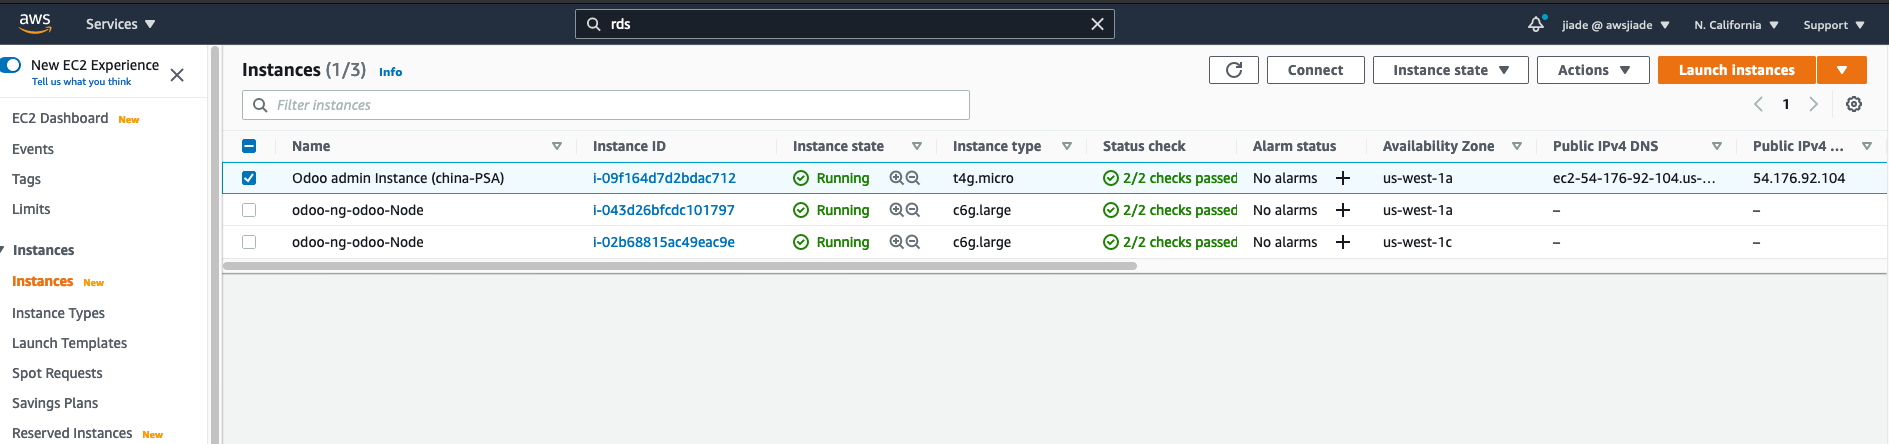This screenshot has width=1889, height=444.
Task: Go to Launch Templates in sidebar
Action: (69, 343)
